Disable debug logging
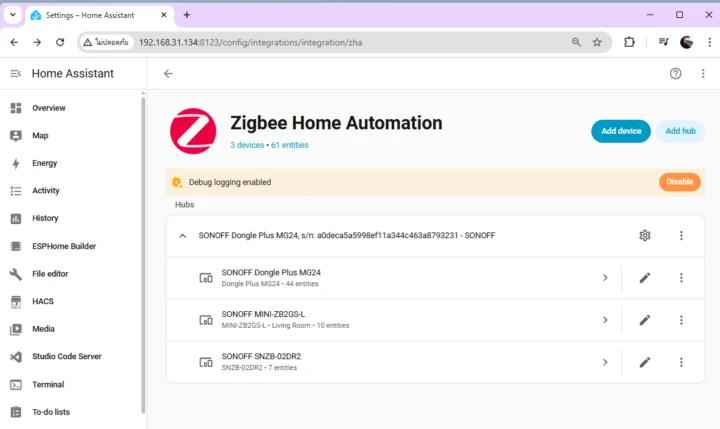 679,182
